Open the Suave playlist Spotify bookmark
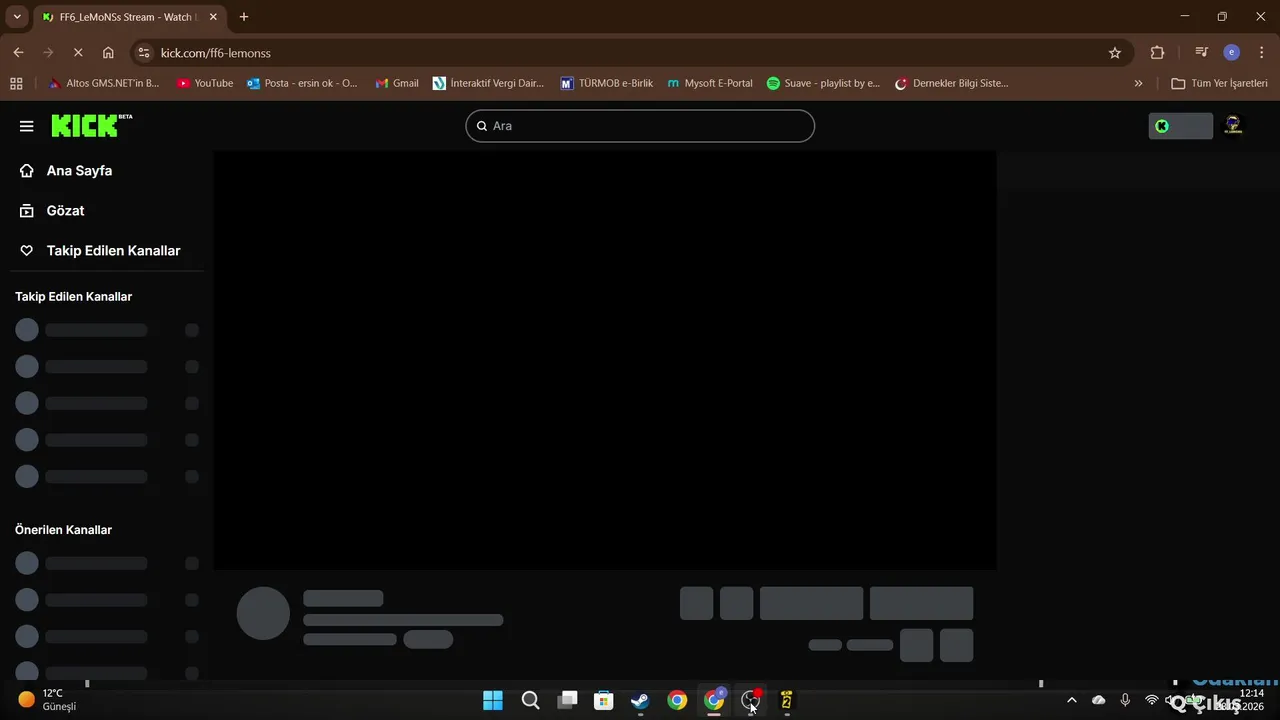 point(823,83)
